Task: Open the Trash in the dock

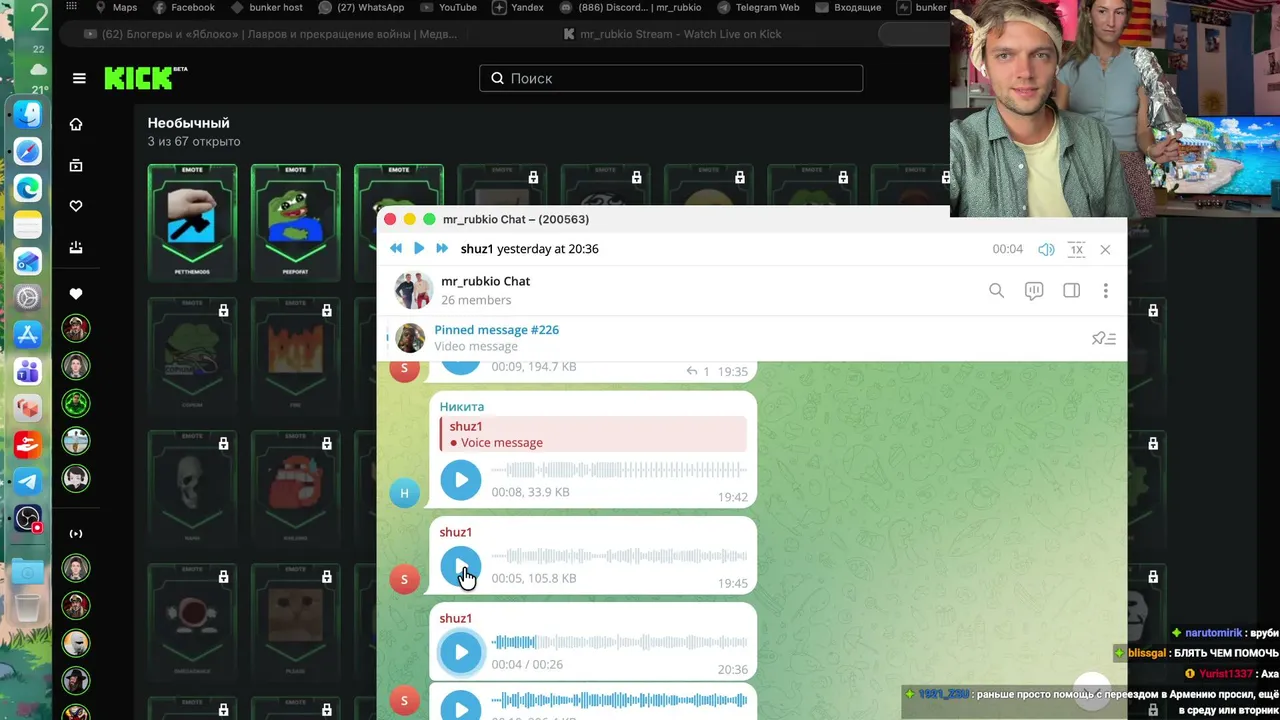Action: click(28, 606)
